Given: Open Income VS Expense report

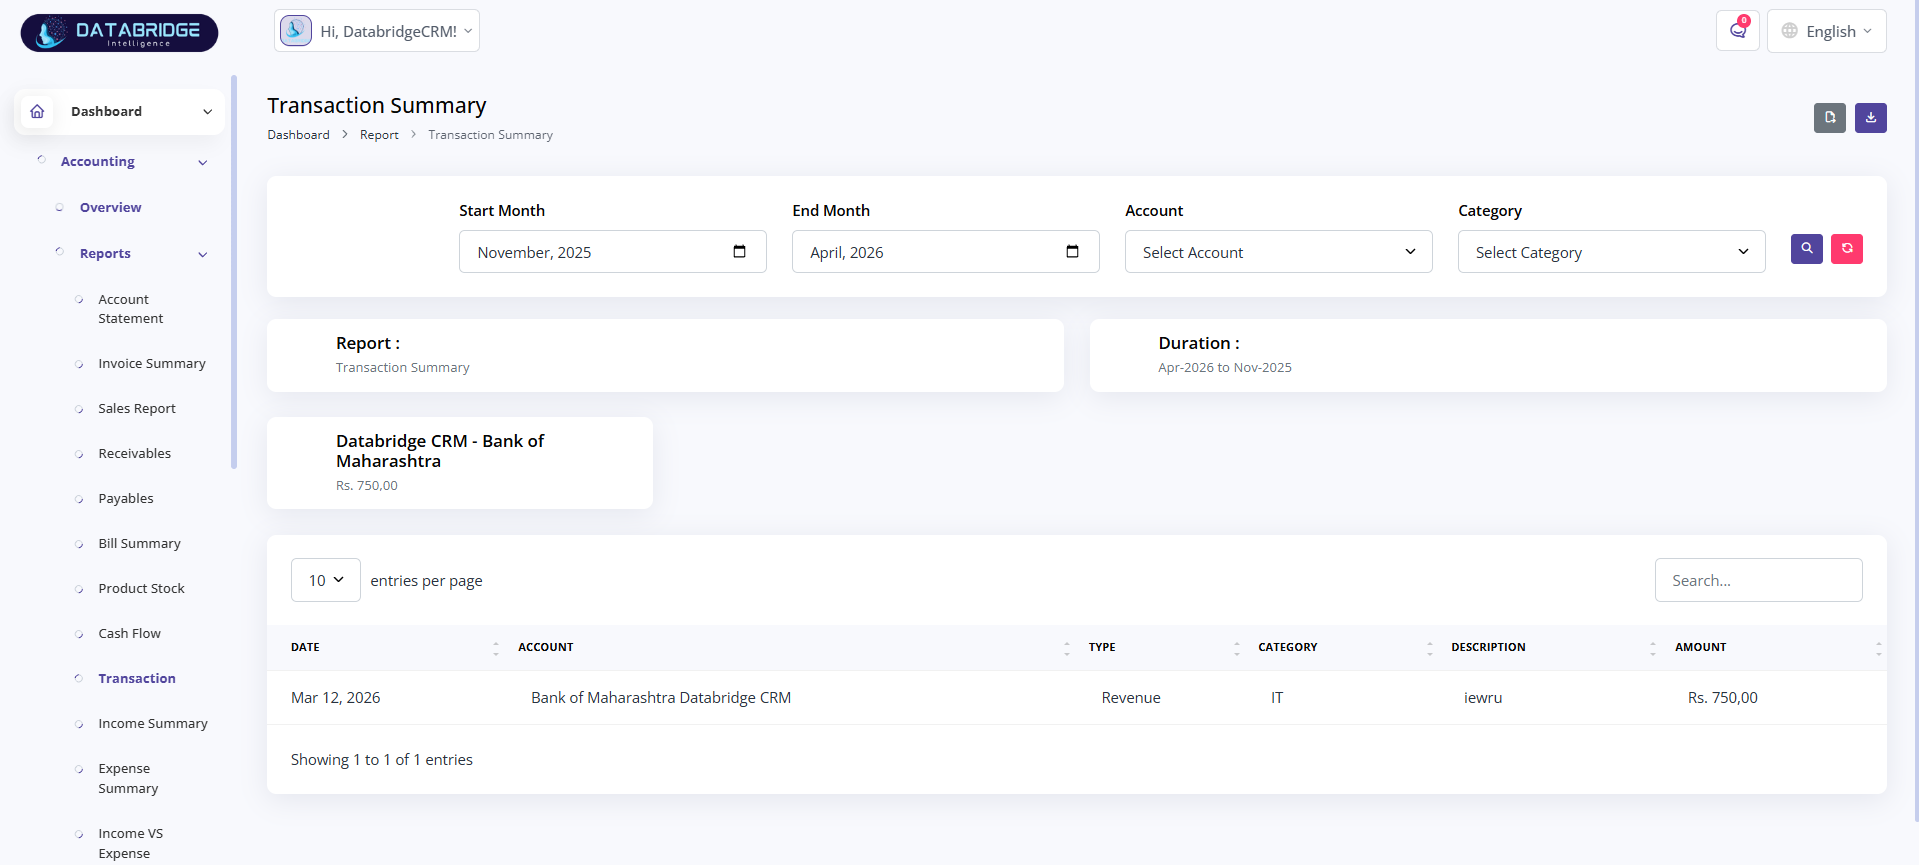Looking at the screenshot, I should point(130,844).
